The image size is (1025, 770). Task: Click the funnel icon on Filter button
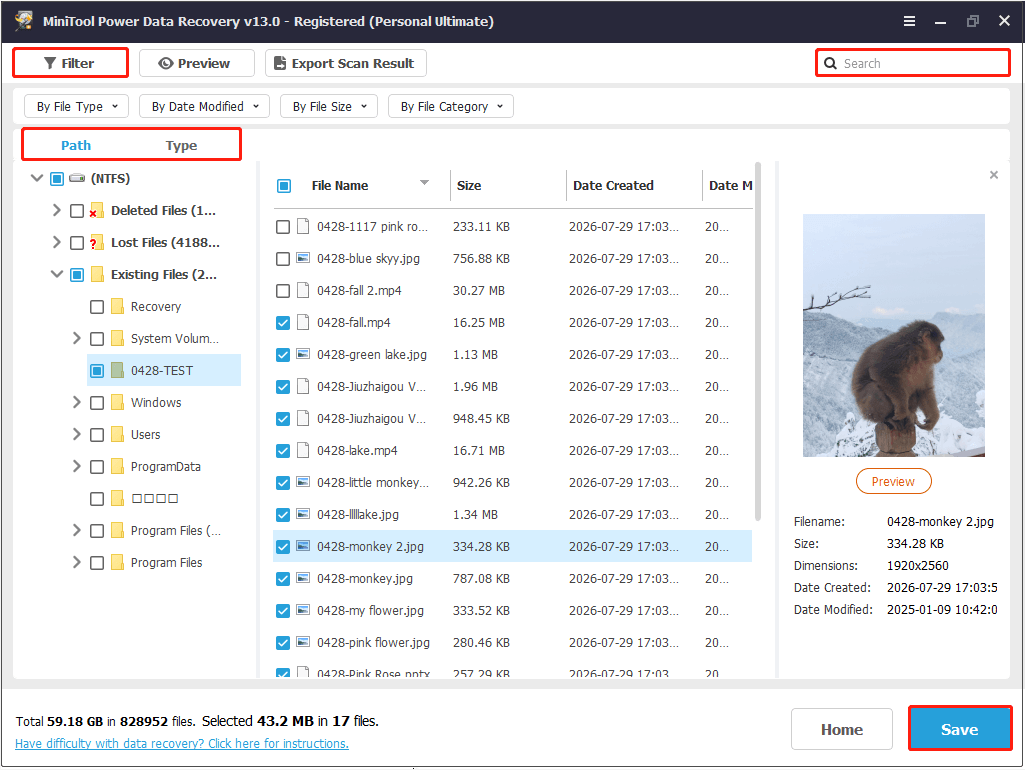click(50, 63)
